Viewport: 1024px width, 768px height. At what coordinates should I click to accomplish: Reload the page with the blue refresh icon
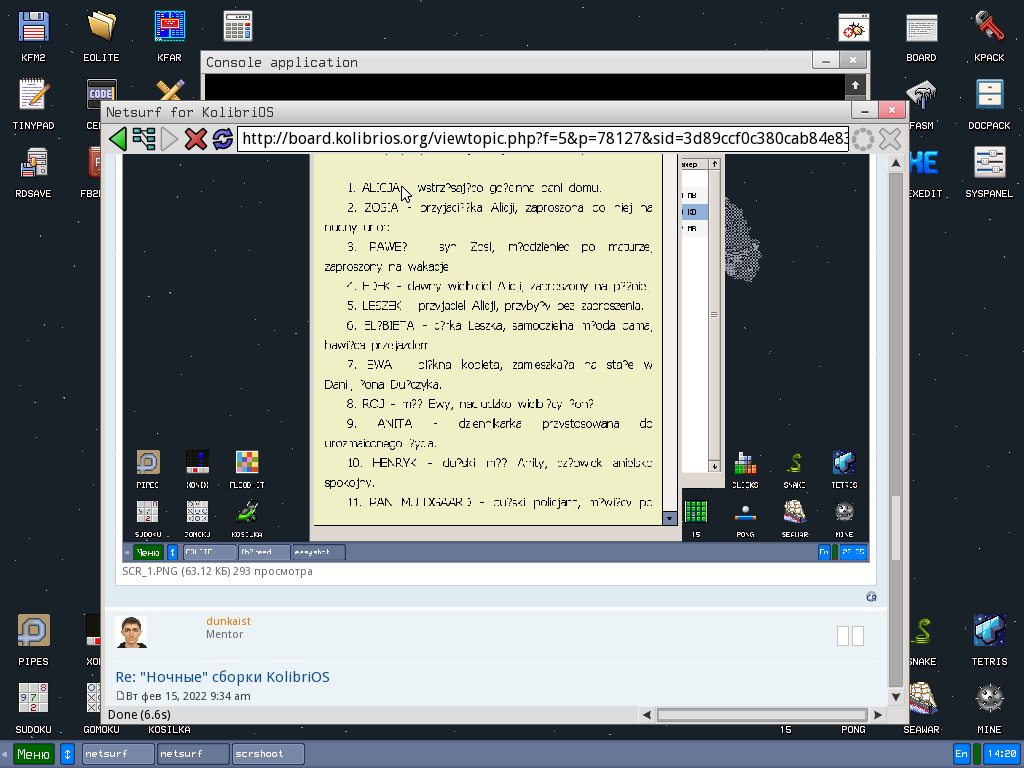[x=222, y=139]
